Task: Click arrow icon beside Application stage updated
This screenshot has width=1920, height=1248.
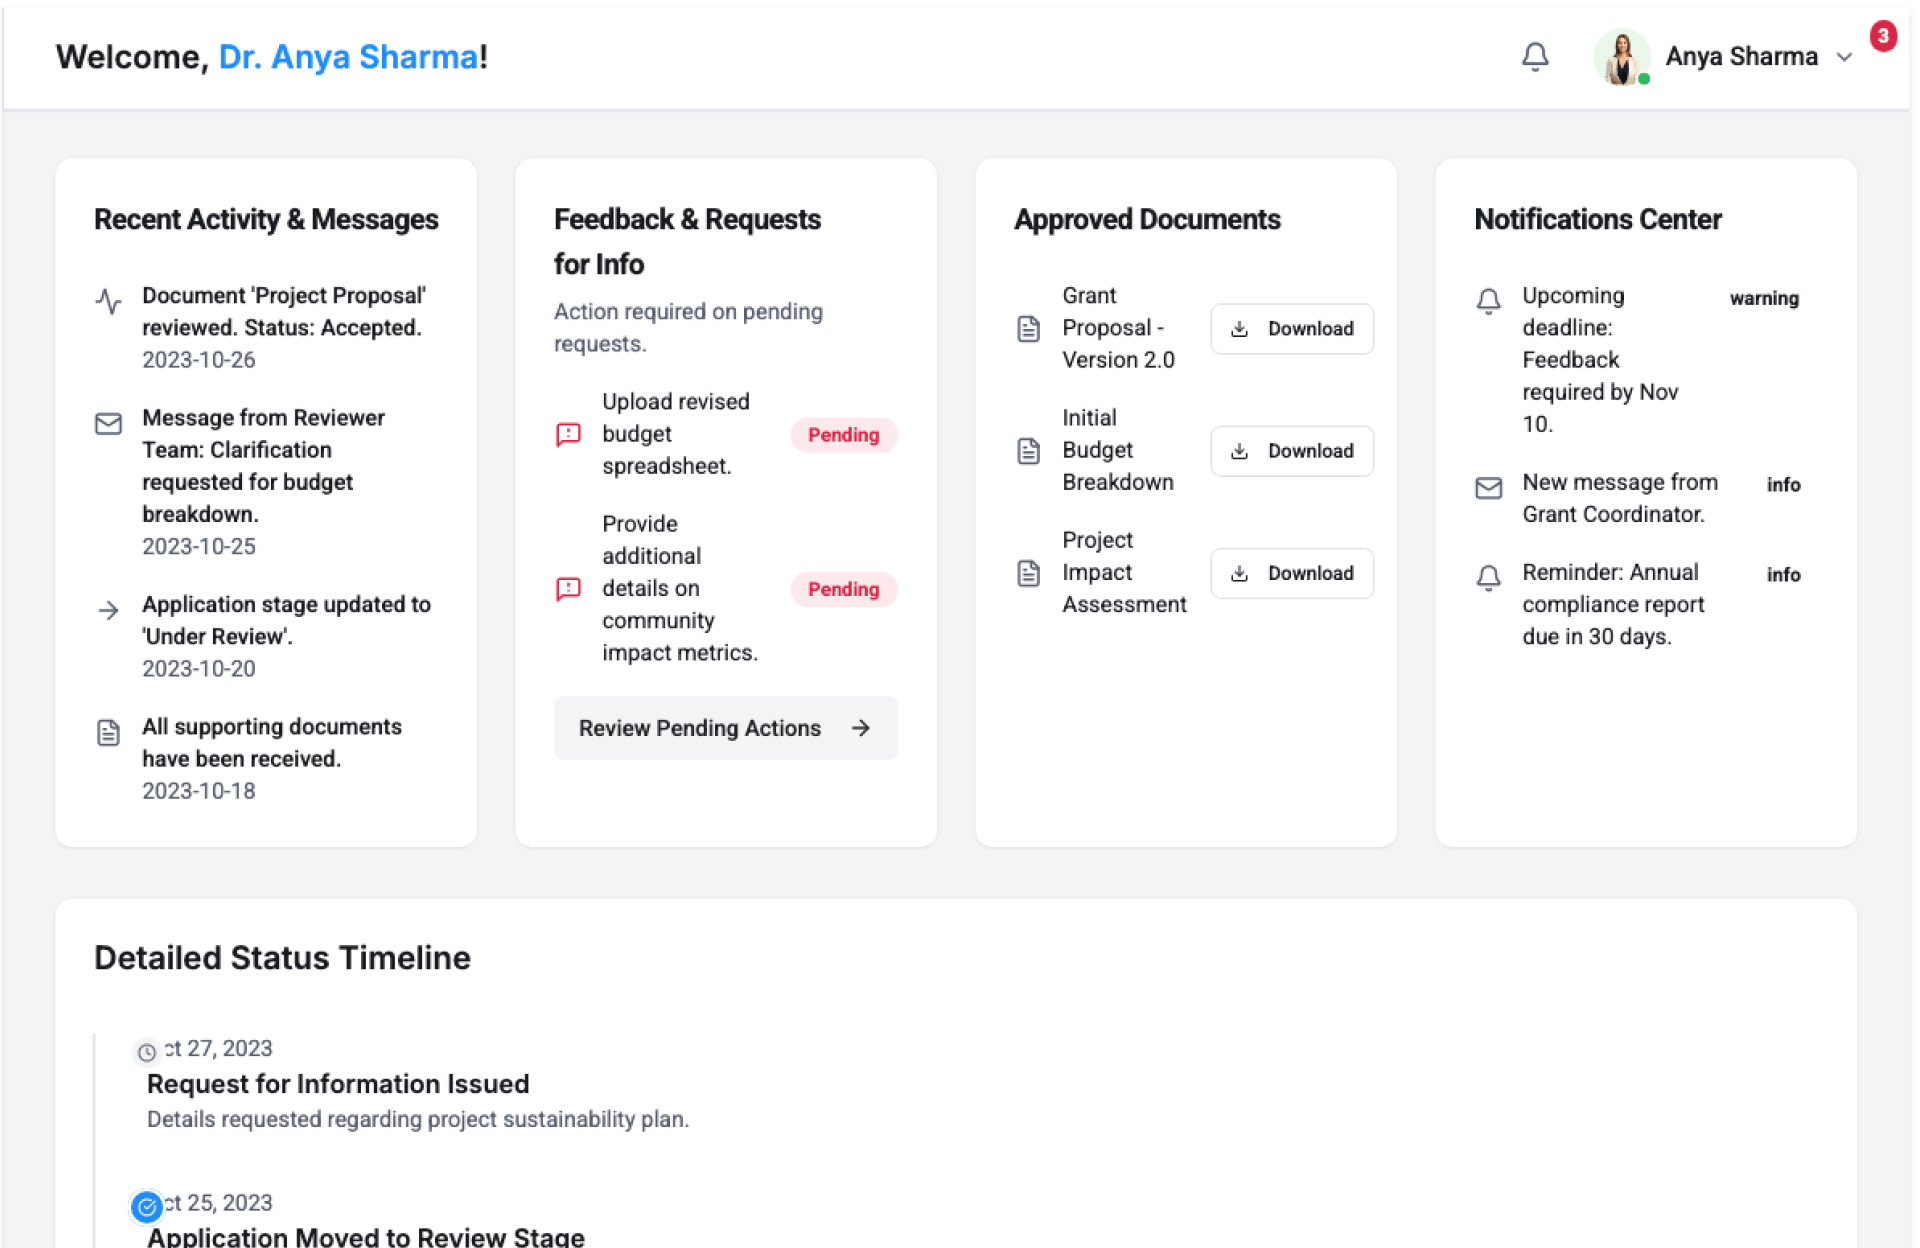Action: click(108, 610)
